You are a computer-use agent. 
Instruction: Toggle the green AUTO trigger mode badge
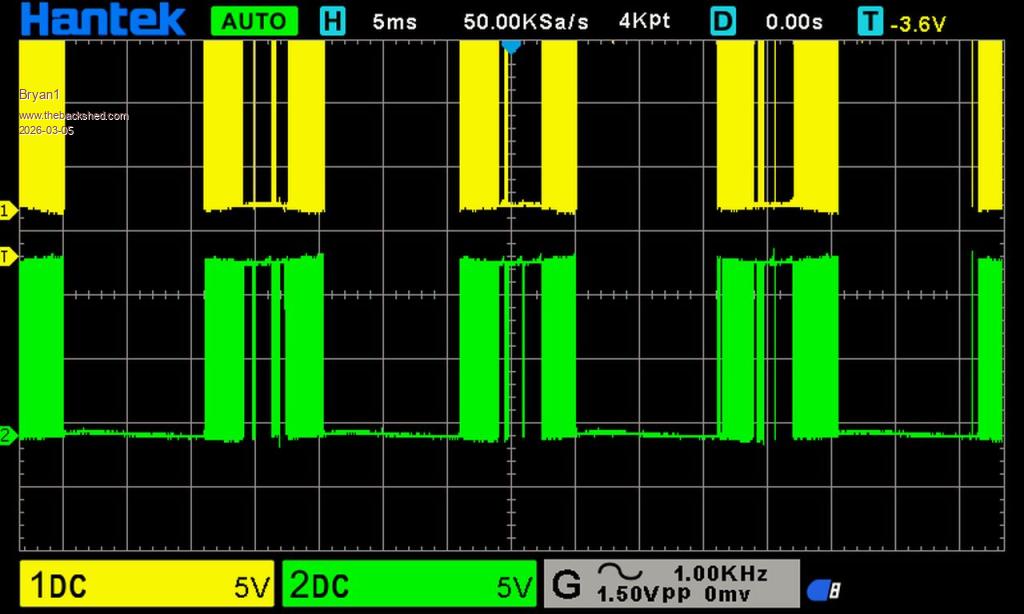tap(254, 21)
